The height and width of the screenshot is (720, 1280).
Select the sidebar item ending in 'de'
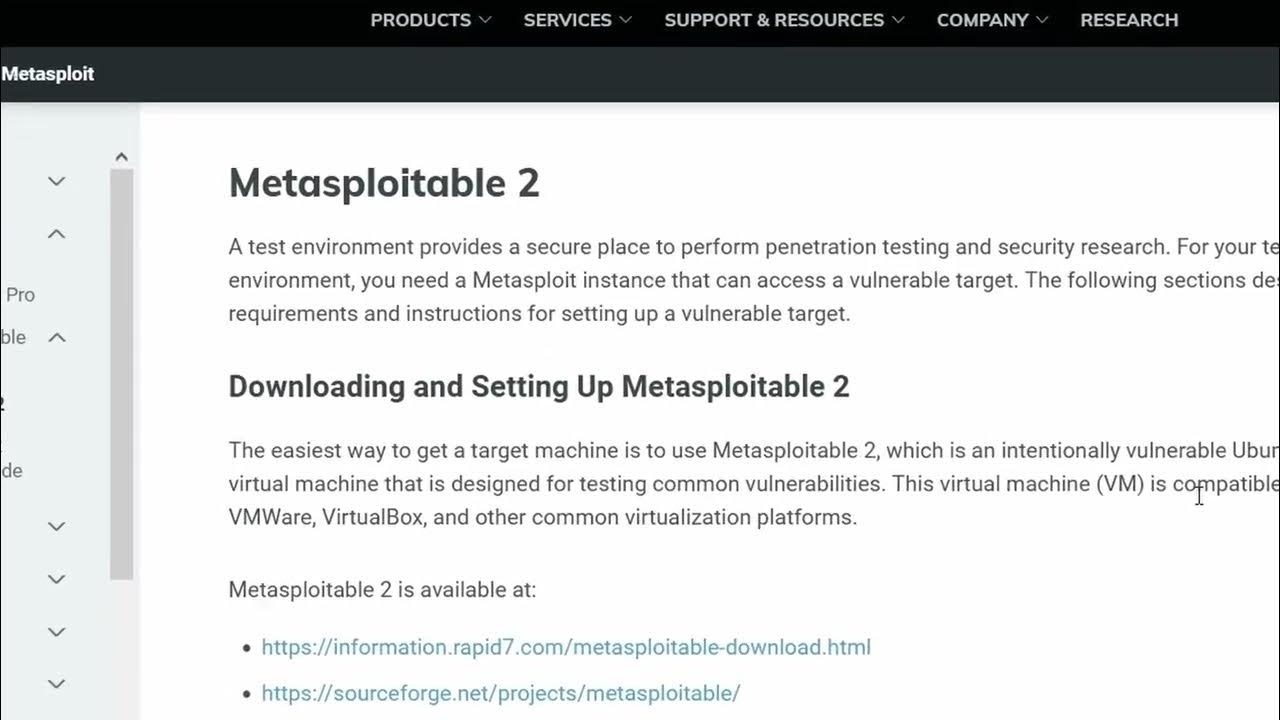click(x=11, y=470)
